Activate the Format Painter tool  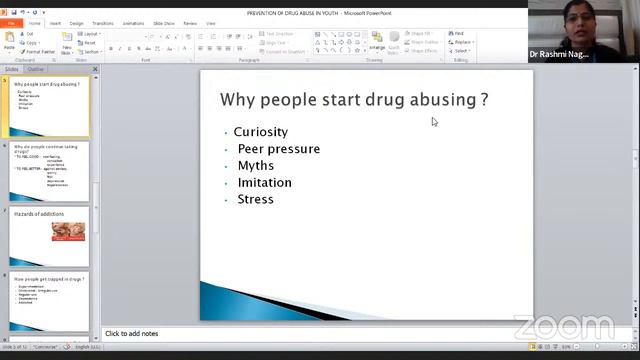37,52
